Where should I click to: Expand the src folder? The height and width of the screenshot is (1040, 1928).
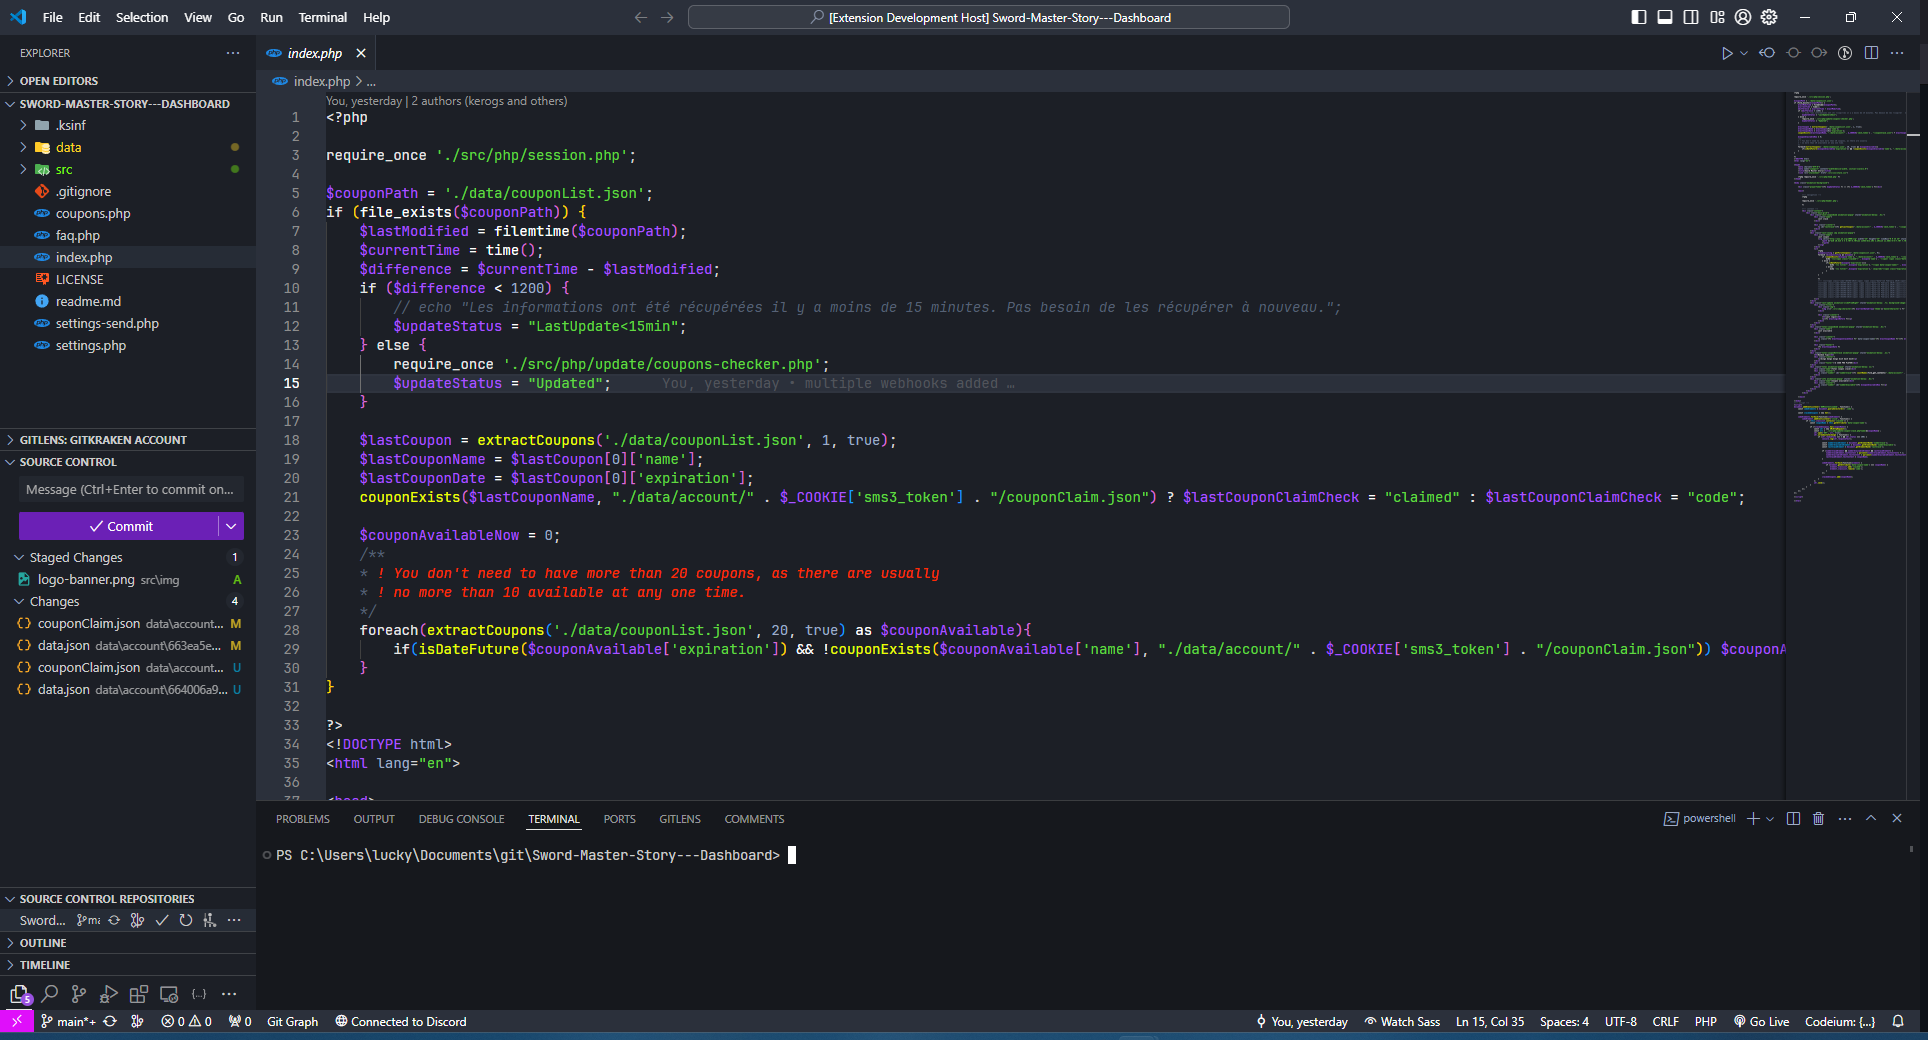[128, 169]
